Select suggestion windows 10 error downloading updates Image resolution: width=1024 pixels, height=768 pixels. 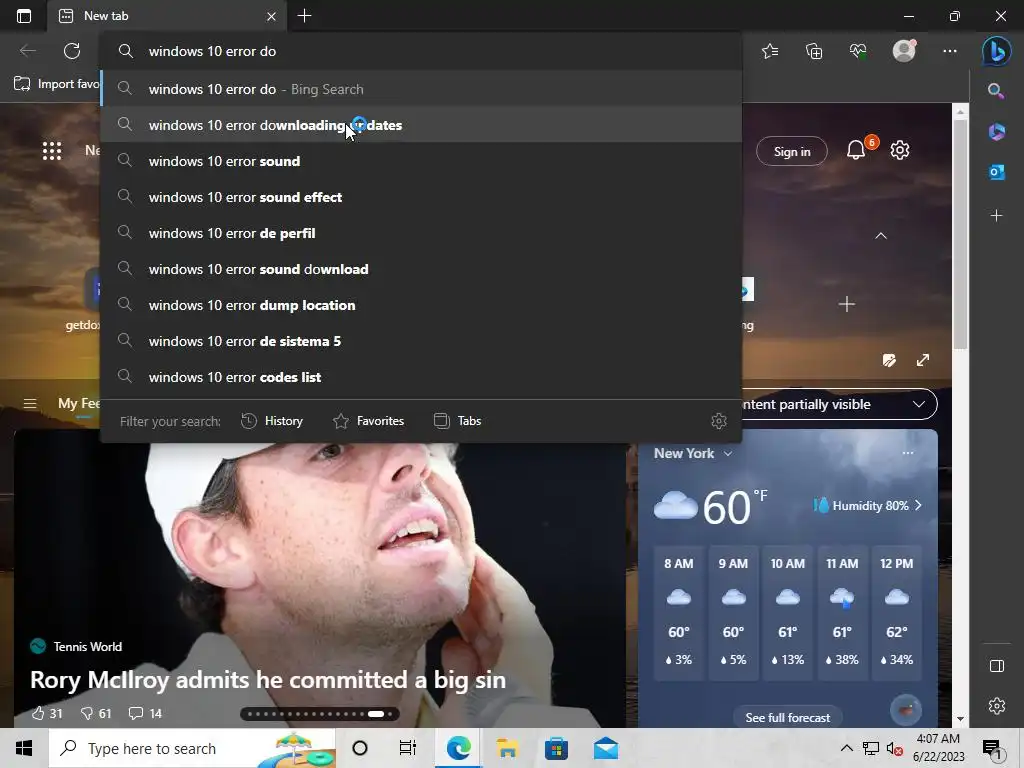pyautogui.click(x=421, y=125)
